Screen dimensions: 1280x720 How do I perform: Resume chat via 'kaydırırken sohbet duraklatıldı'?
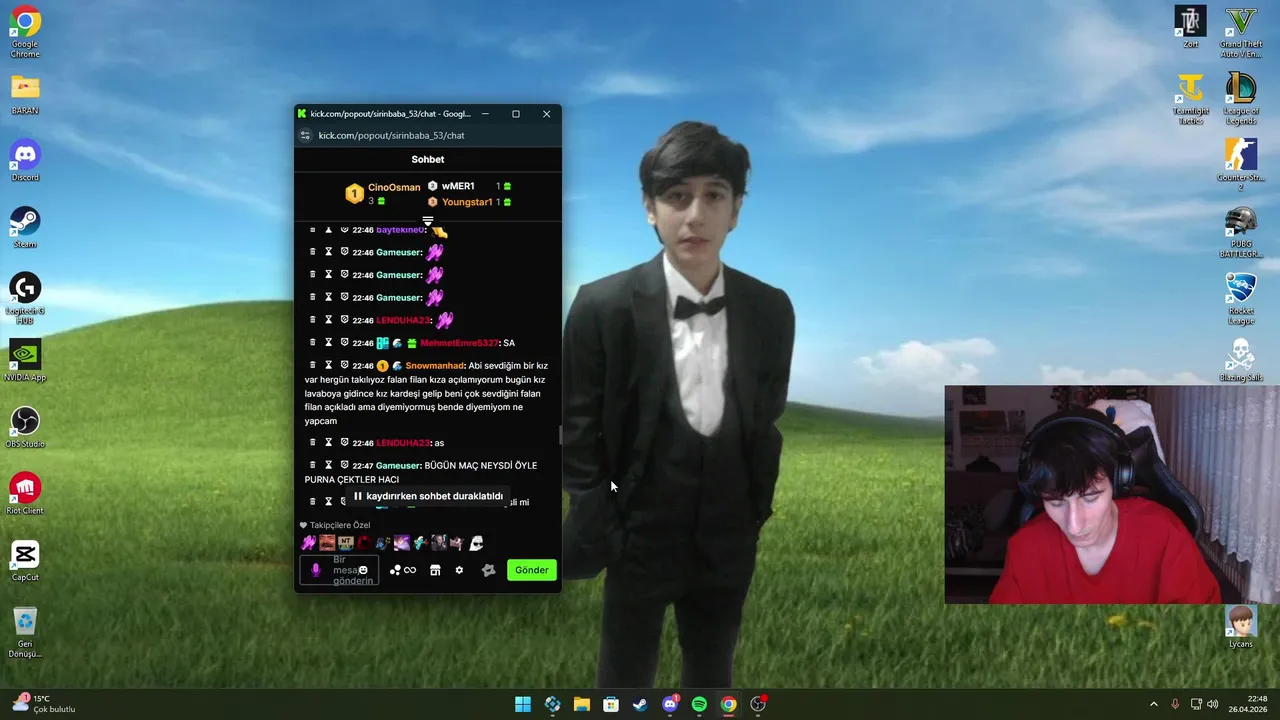pyautogui.click(x=428, y=496)
